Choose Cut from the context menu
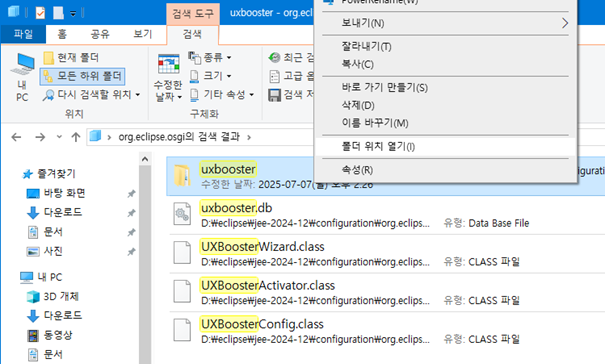This screenshot has width=605, height=364. (445, 47)
